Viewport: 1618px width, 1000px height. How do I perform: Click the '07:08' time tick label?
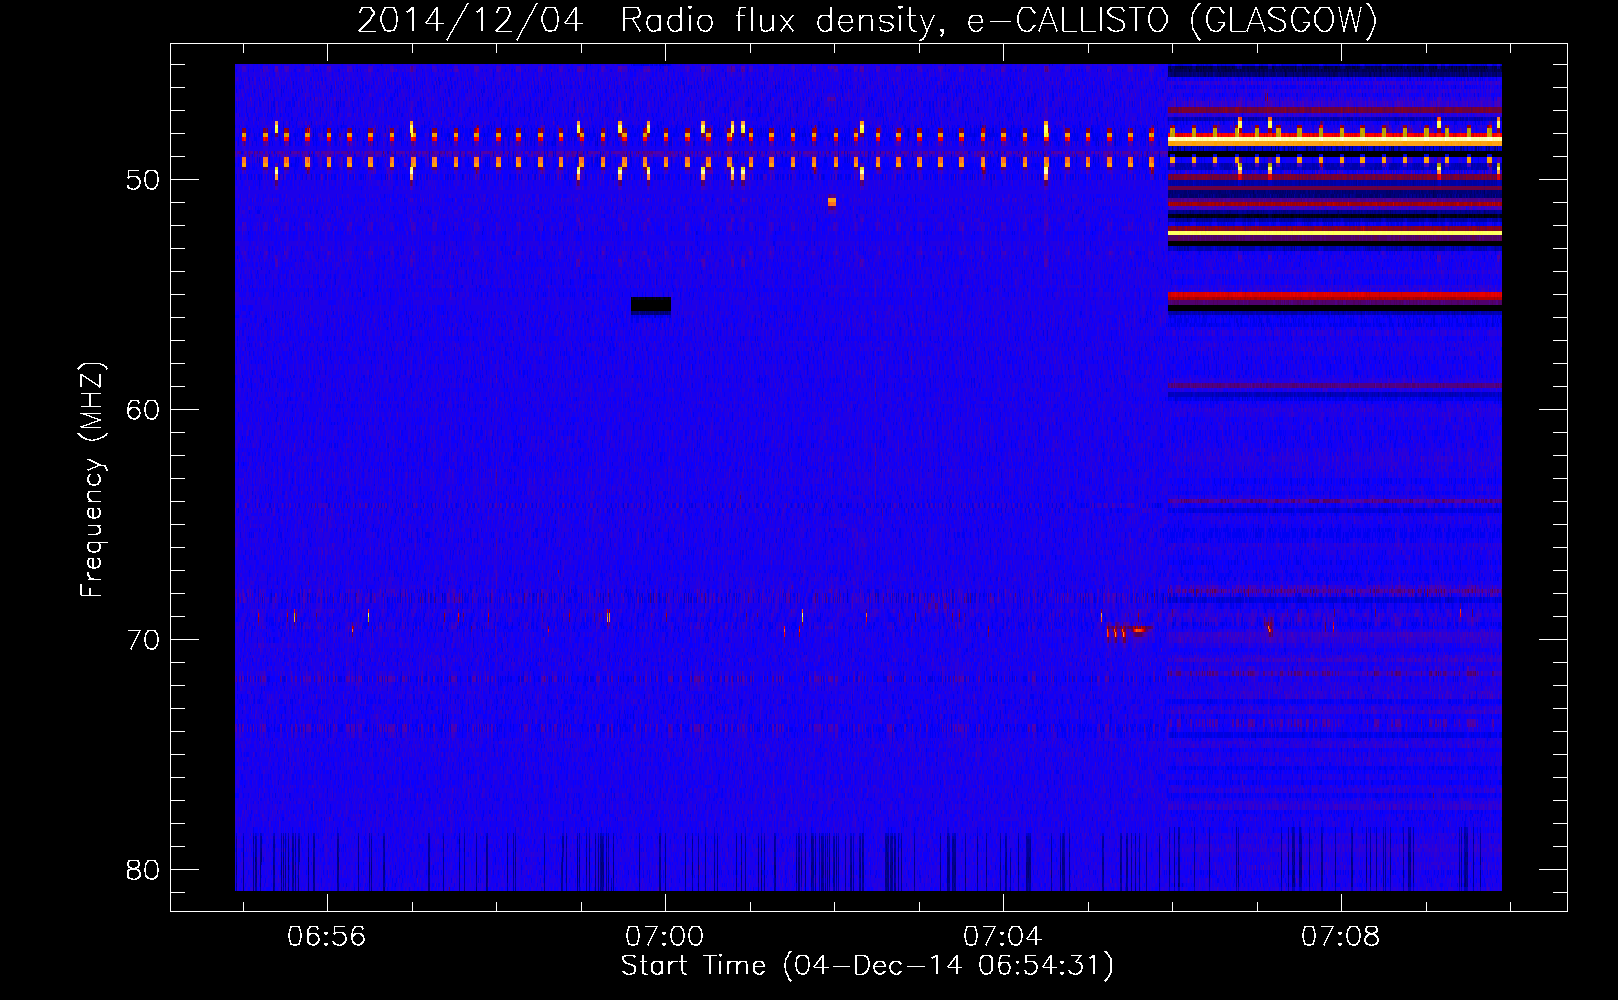(1341, 937)
